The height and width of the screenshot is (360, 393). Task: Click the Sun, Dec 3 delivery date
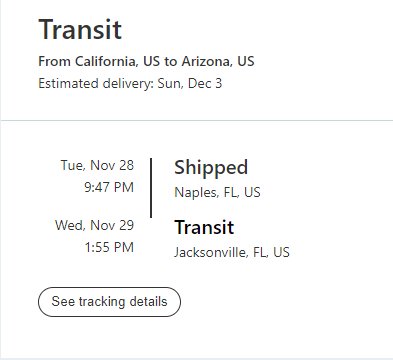pos(190,83)
